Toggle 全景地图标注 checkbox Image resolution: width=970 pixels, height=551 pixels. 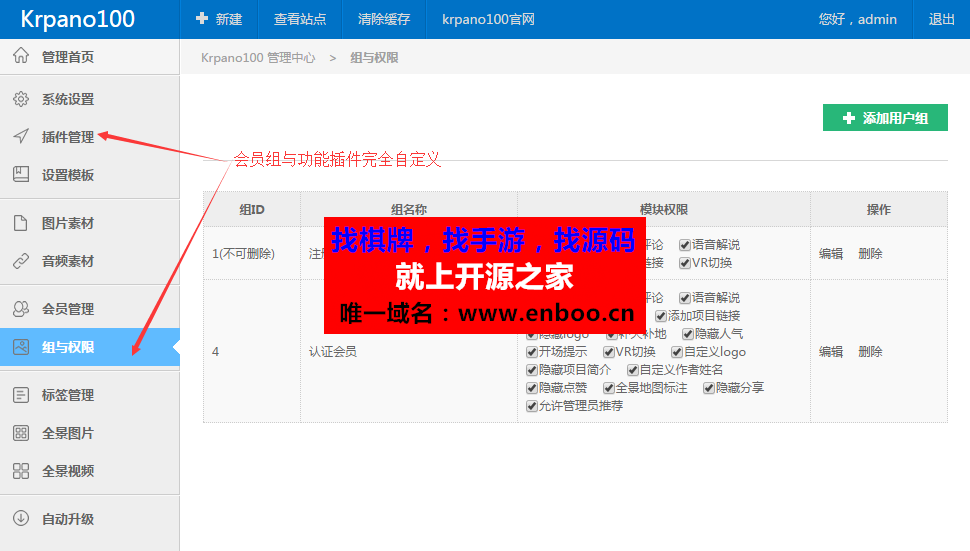tap(609, 388)
